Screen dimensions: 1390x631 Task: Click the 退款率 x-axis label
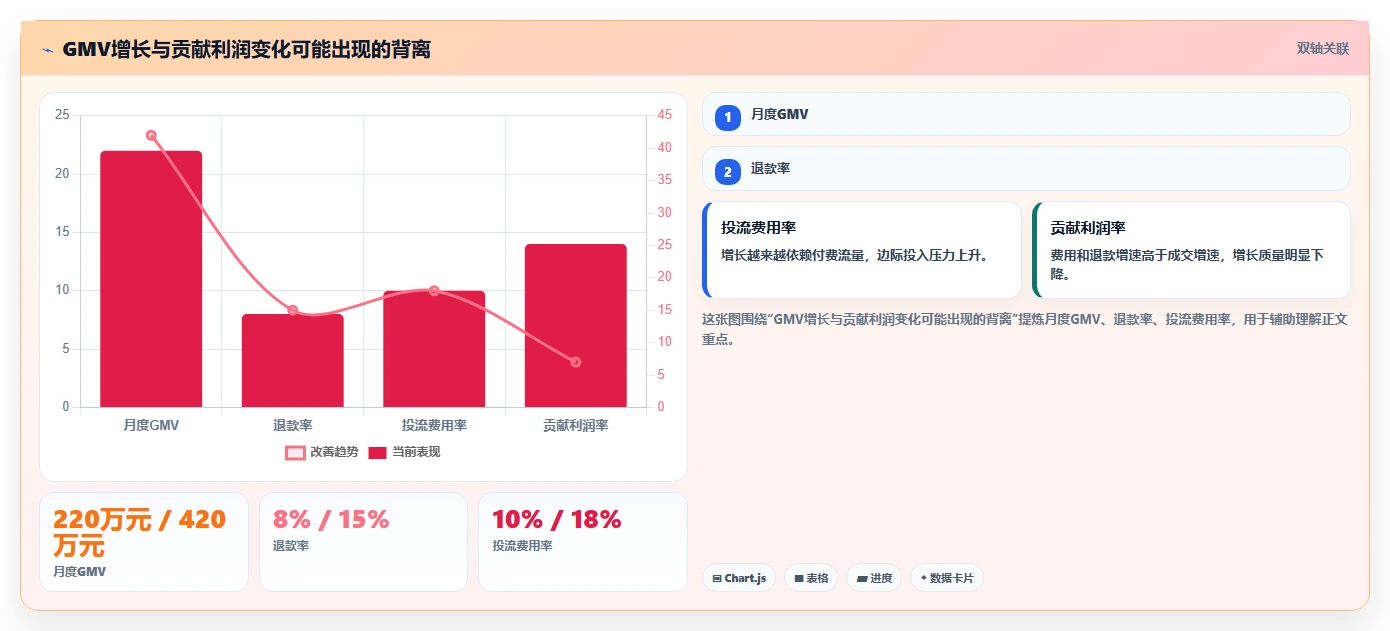293,425
